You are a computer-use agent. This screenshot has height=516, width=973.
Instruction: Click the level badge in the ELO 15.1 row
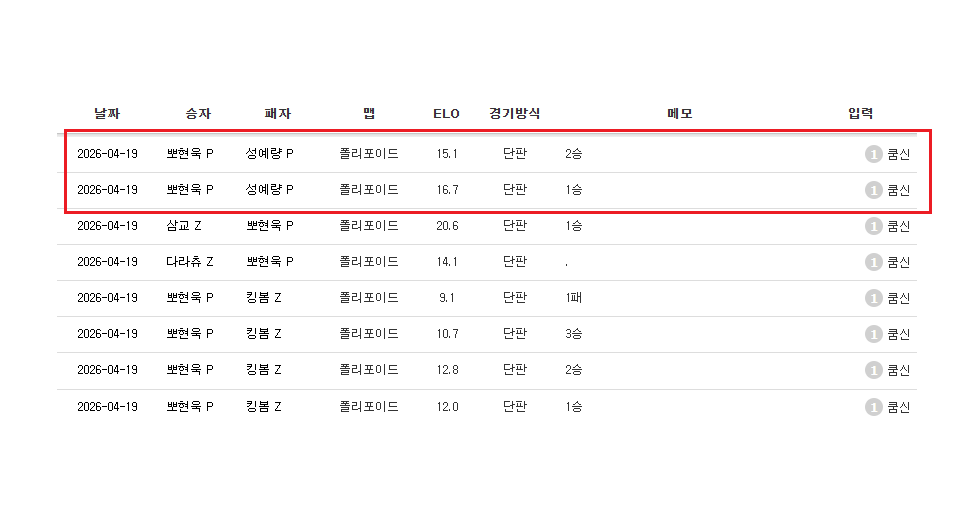tap(874, 154)
